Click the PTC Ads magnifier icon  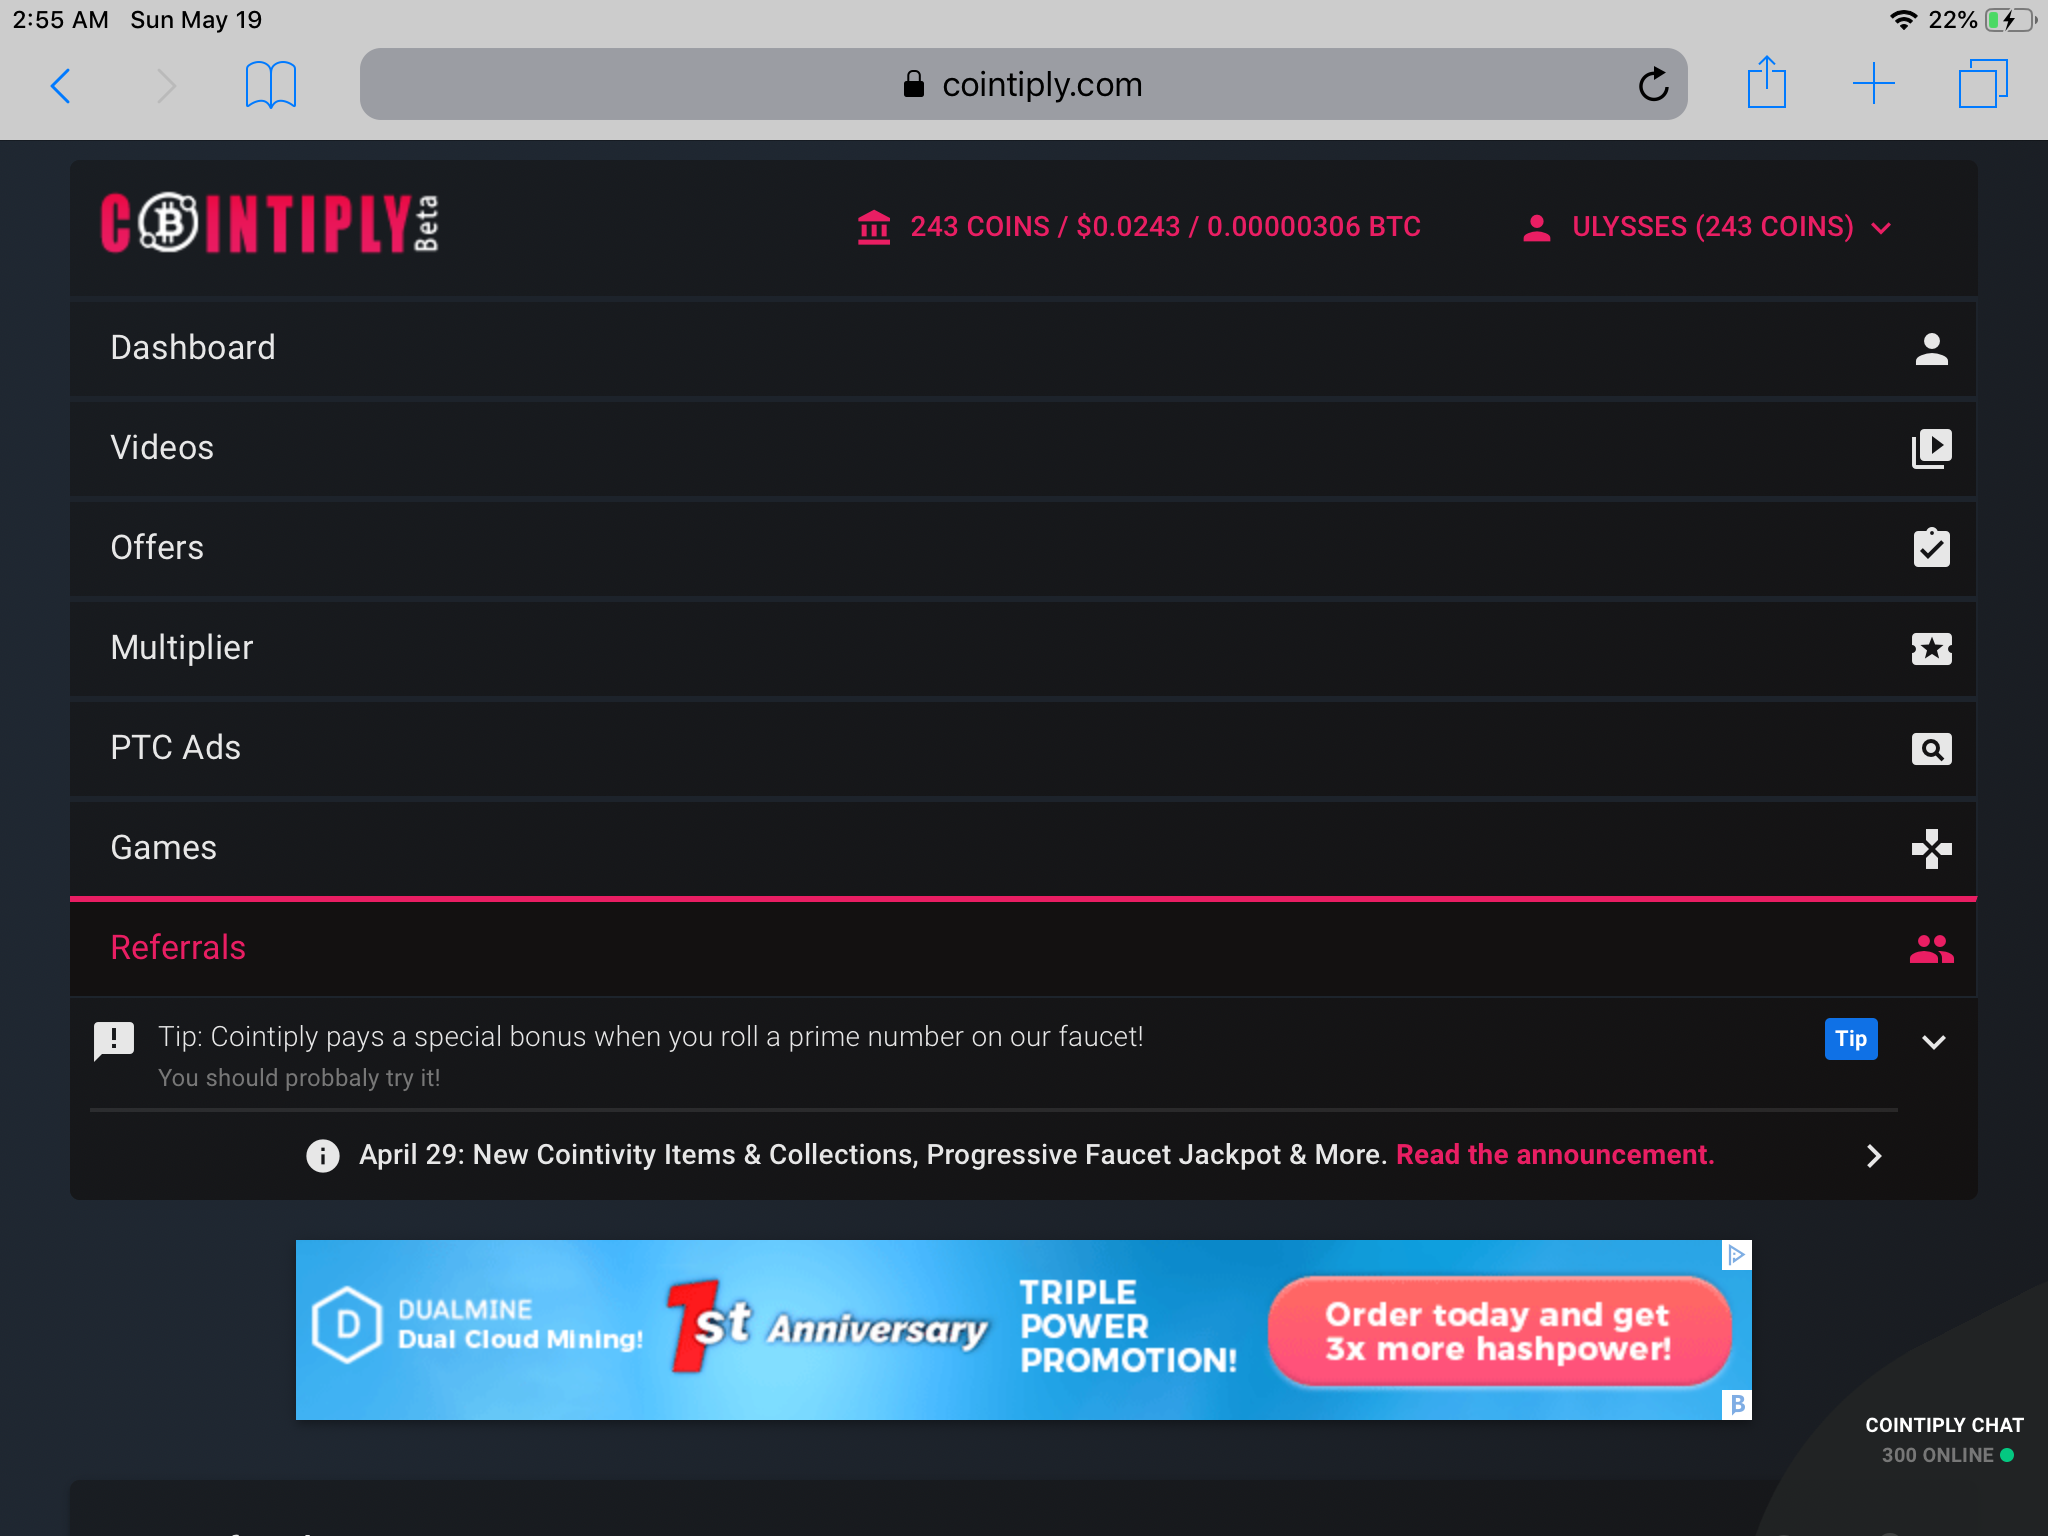(1932, 749)
